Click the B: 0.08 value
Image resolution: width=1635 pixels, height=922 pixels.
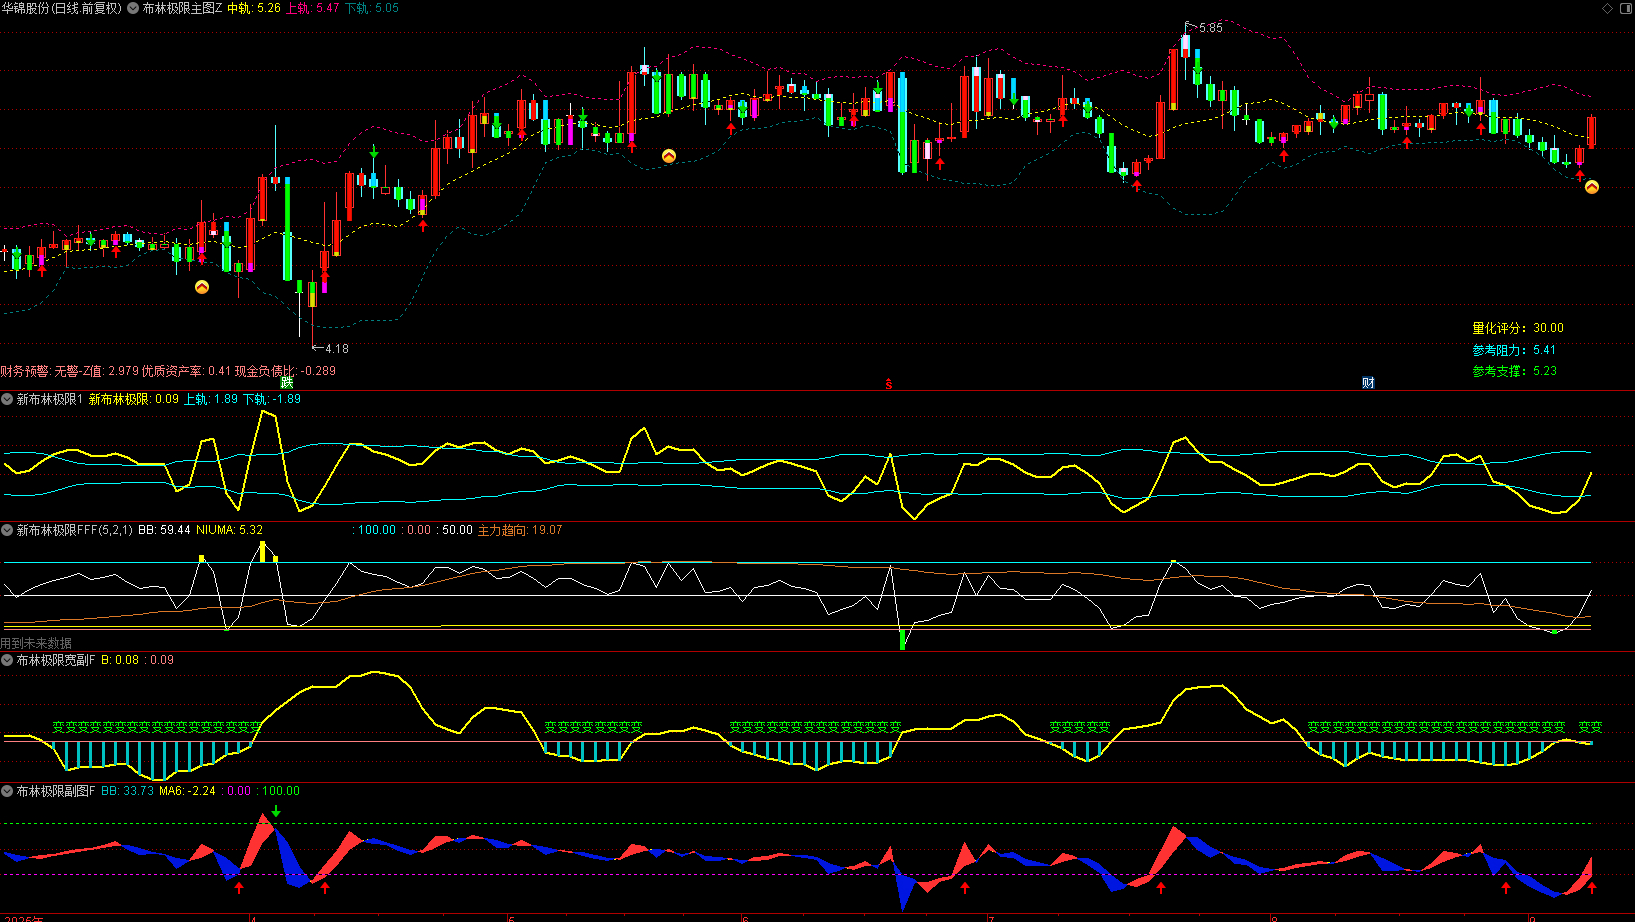[x=120, y=660]
